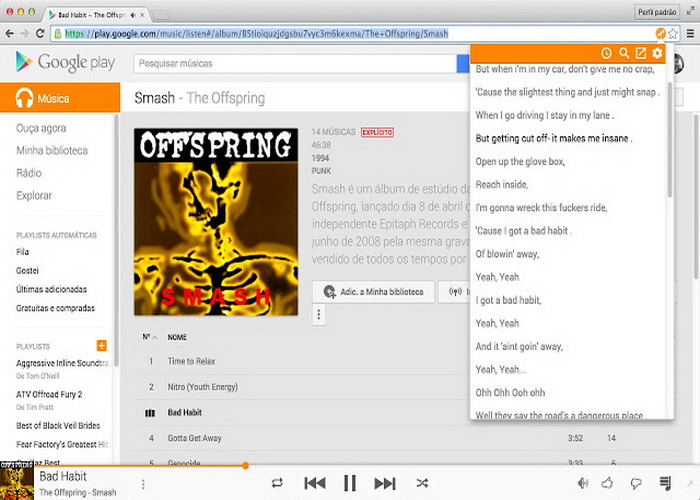Open Últimas adicionadas playlist

(x=51, y=289)
